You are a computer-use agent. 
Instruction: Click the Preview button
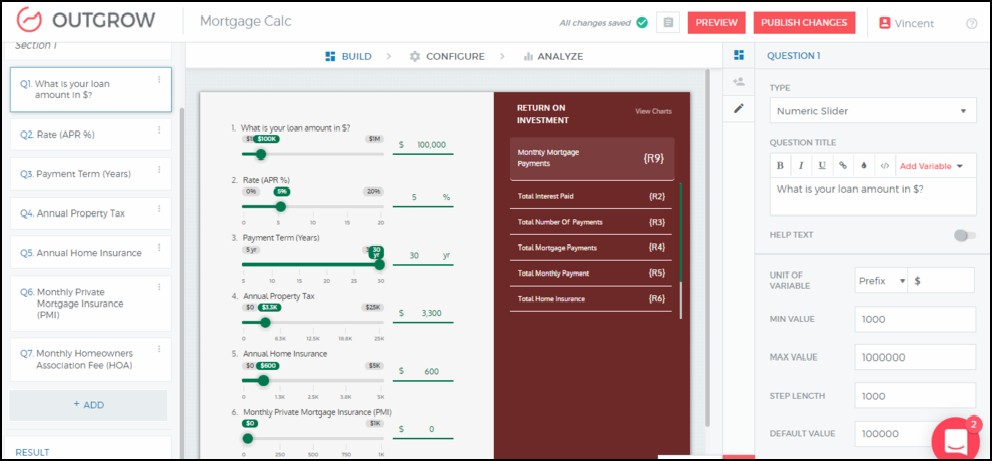716,23
